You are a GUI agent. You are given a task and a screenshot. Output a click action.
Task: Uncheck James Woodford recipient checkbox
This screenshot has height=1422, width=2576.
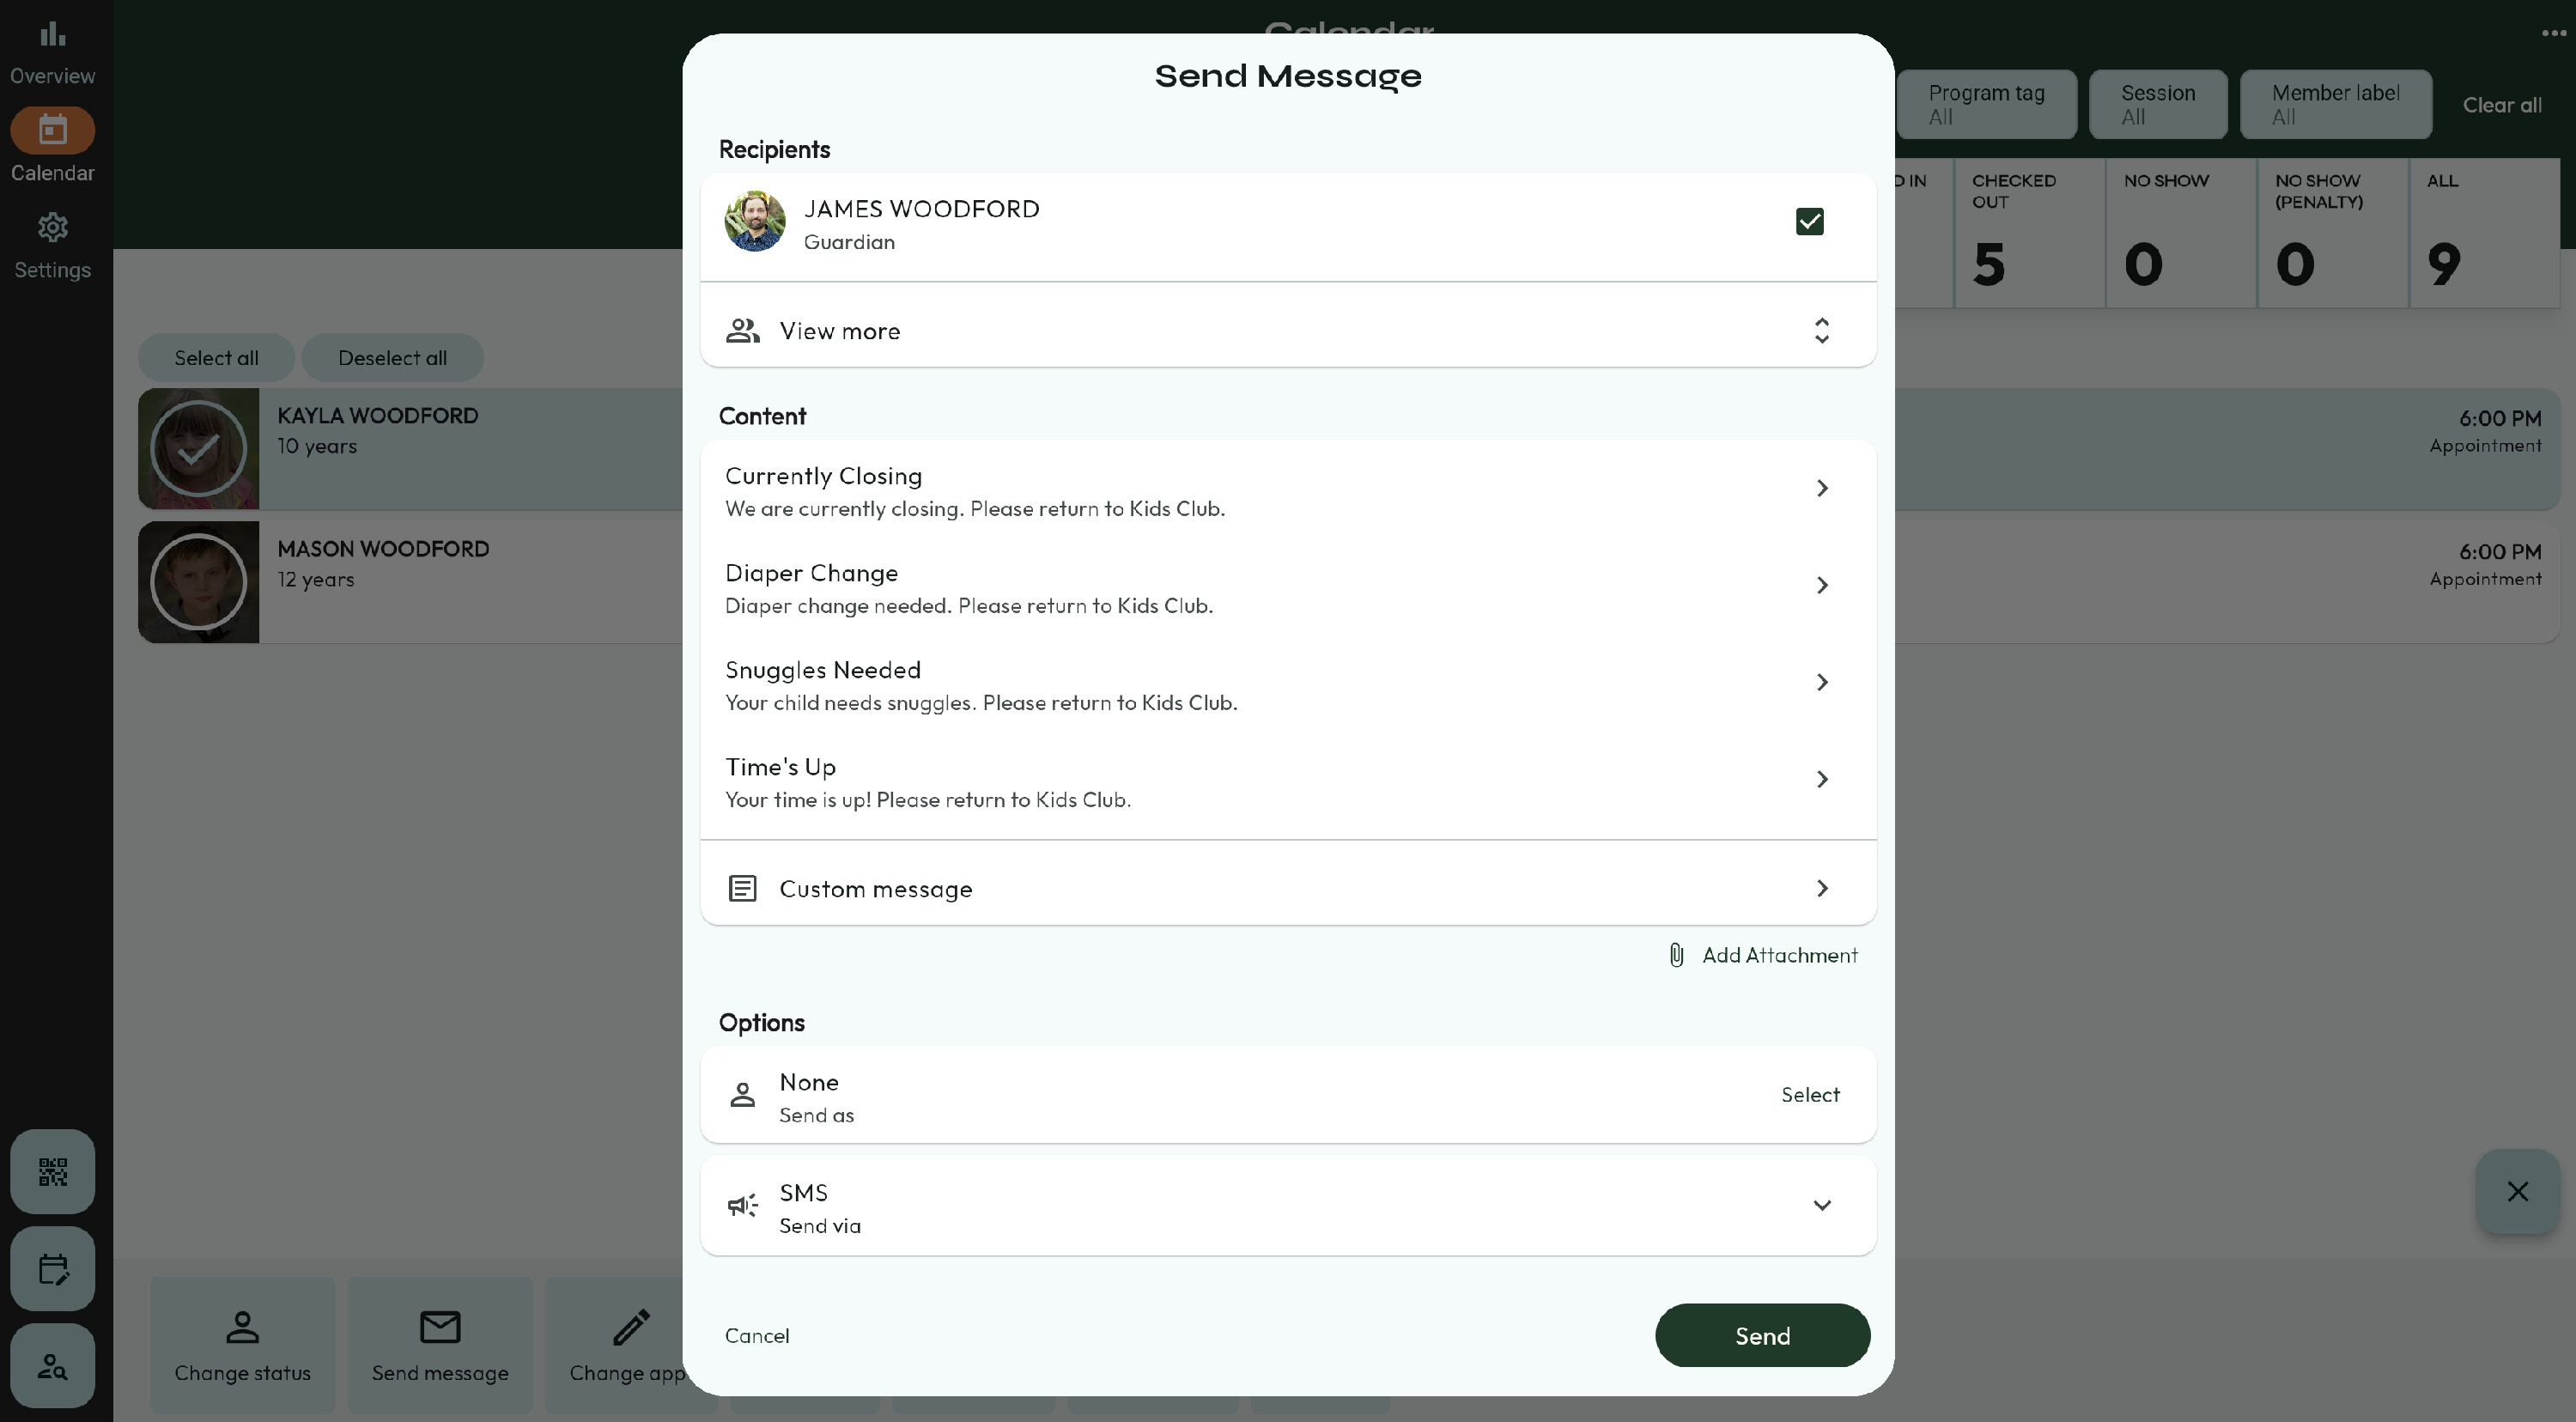pyautogui.click(x=1809, y=221)
